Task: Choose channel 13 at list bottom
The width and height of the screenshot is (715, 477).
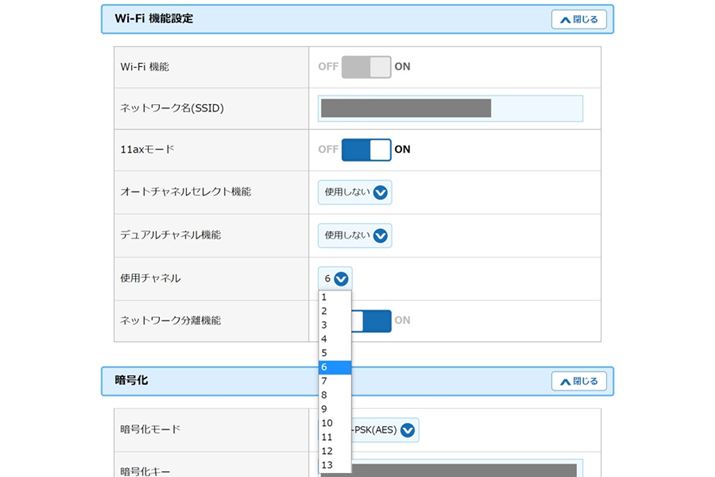Action: (334, 465)
